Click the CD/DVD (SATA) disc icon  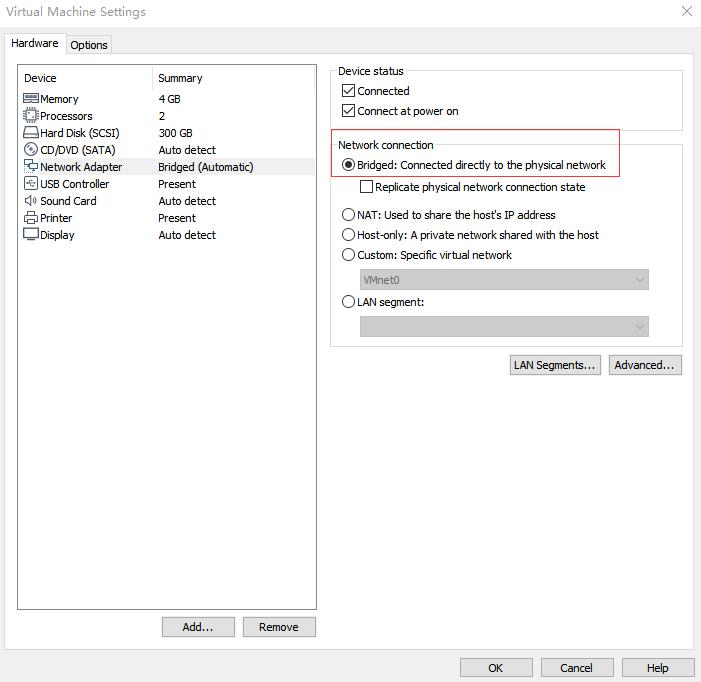(x=30, y=149)
